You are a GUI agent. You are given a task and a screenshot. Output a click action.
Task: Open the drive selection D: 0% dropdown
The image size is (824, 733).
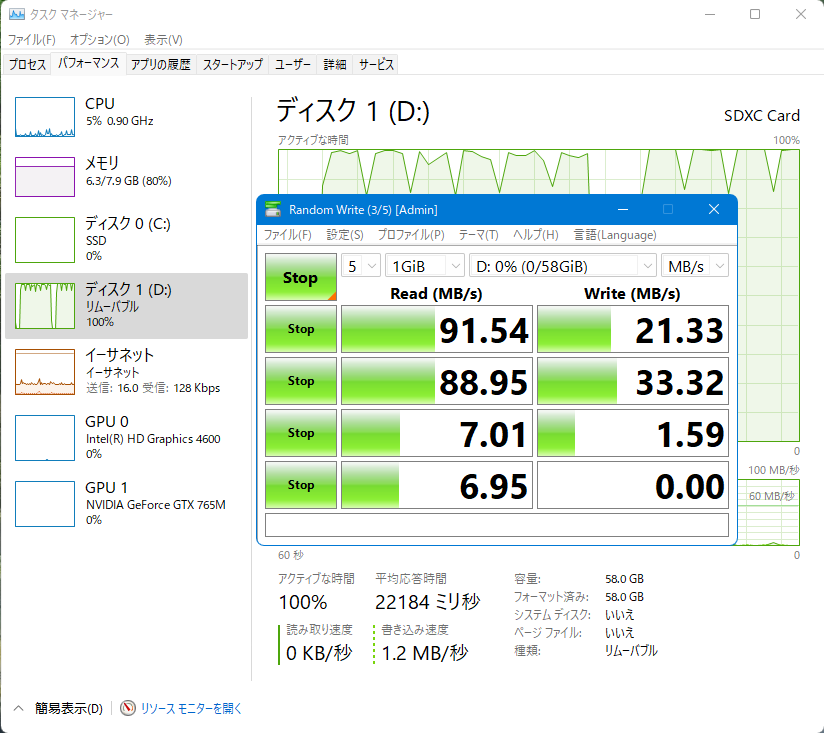[563, 266]
